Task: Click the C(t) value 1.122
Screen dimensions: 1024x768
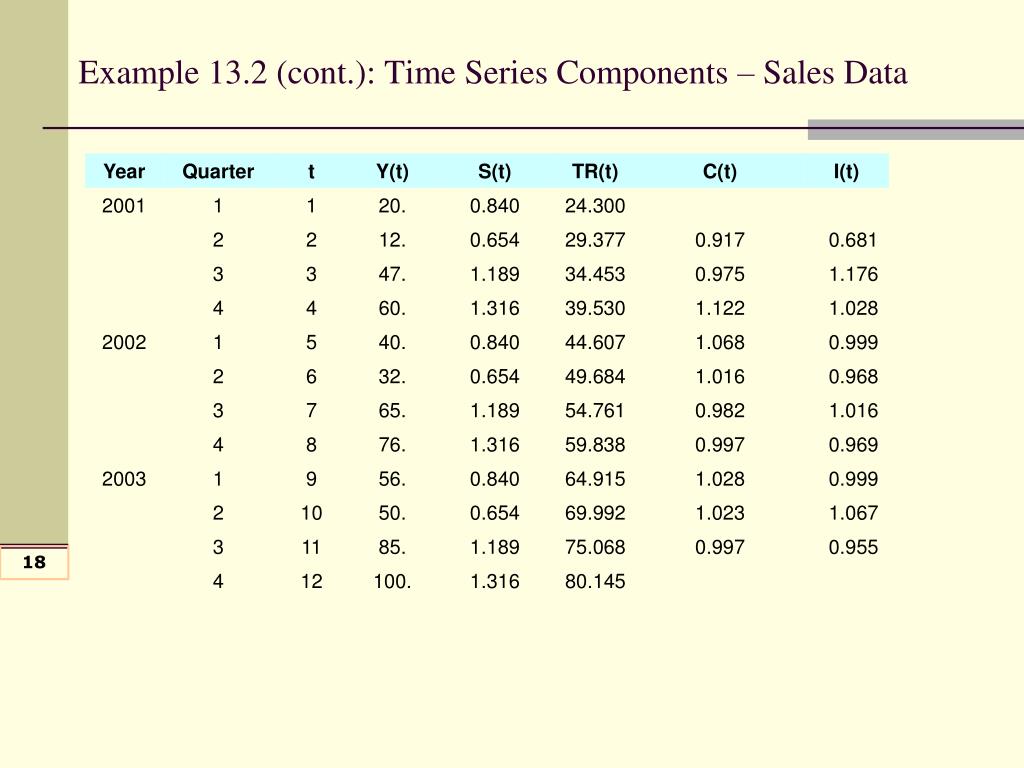Action: point(720,308)
